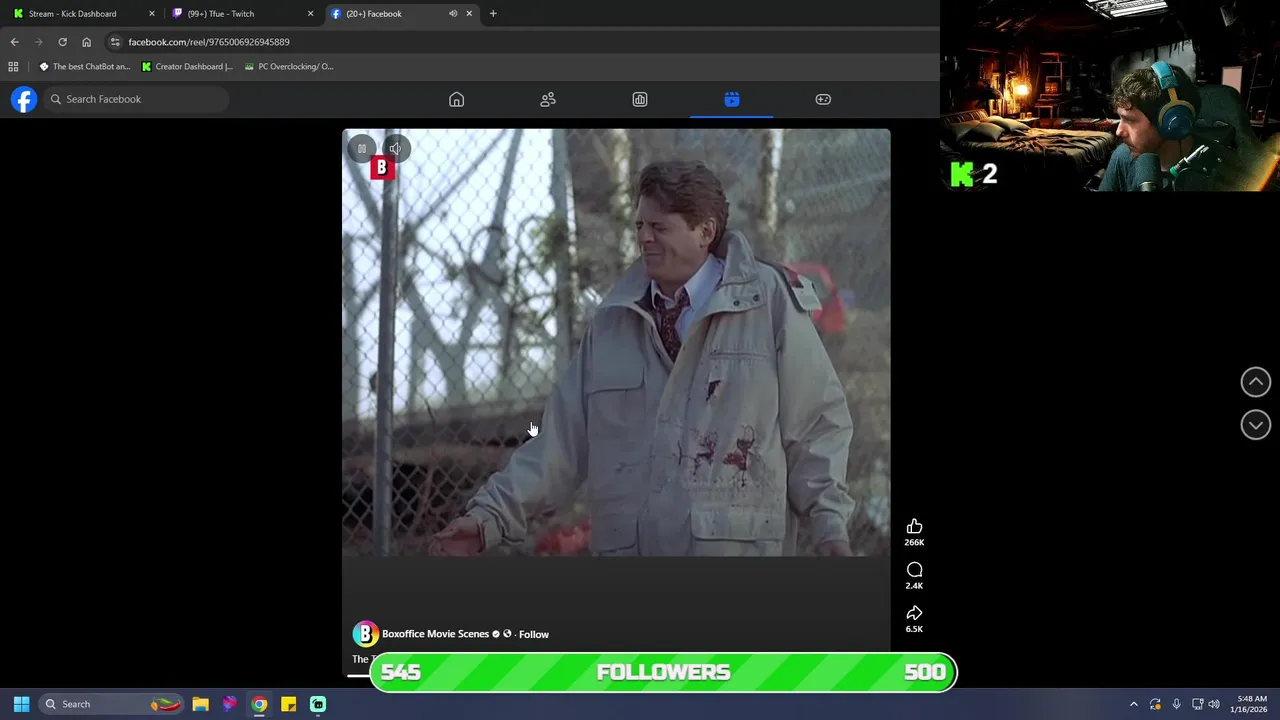
Task: Open a new browser tab
Action: (x=493, y=14)
